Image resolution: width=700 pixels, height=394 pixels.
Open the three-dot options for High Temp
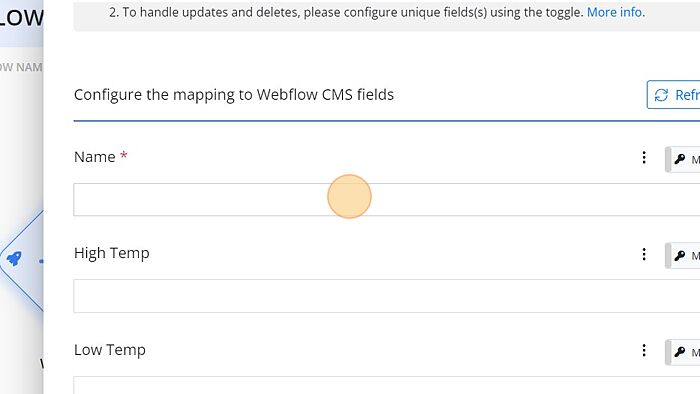pos(644,254)
